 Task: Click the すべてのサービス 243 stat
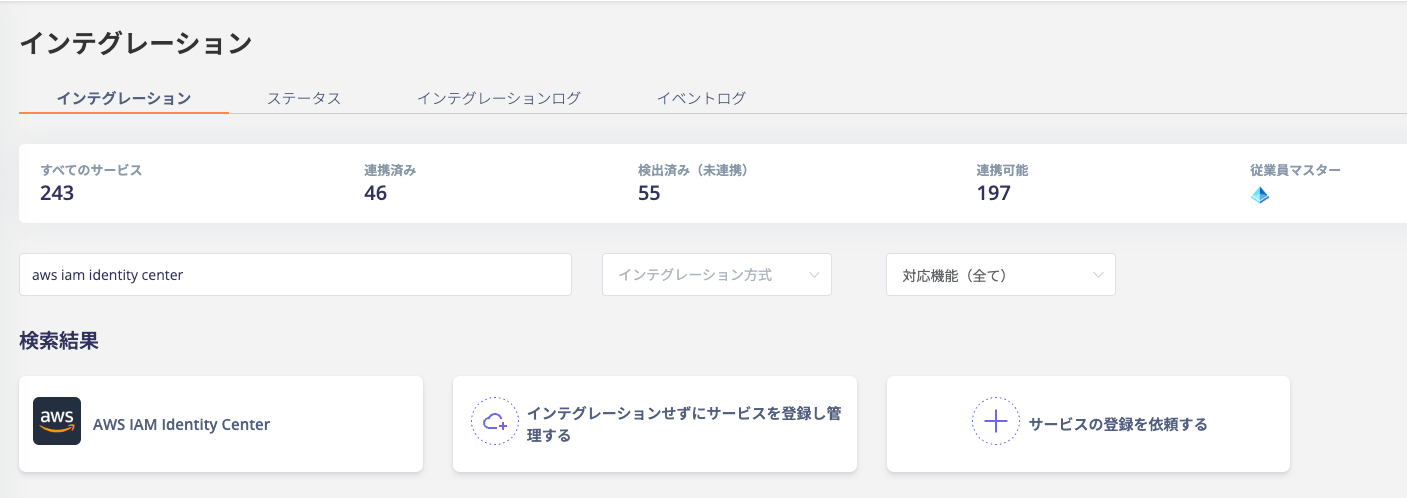coord(91,182)
